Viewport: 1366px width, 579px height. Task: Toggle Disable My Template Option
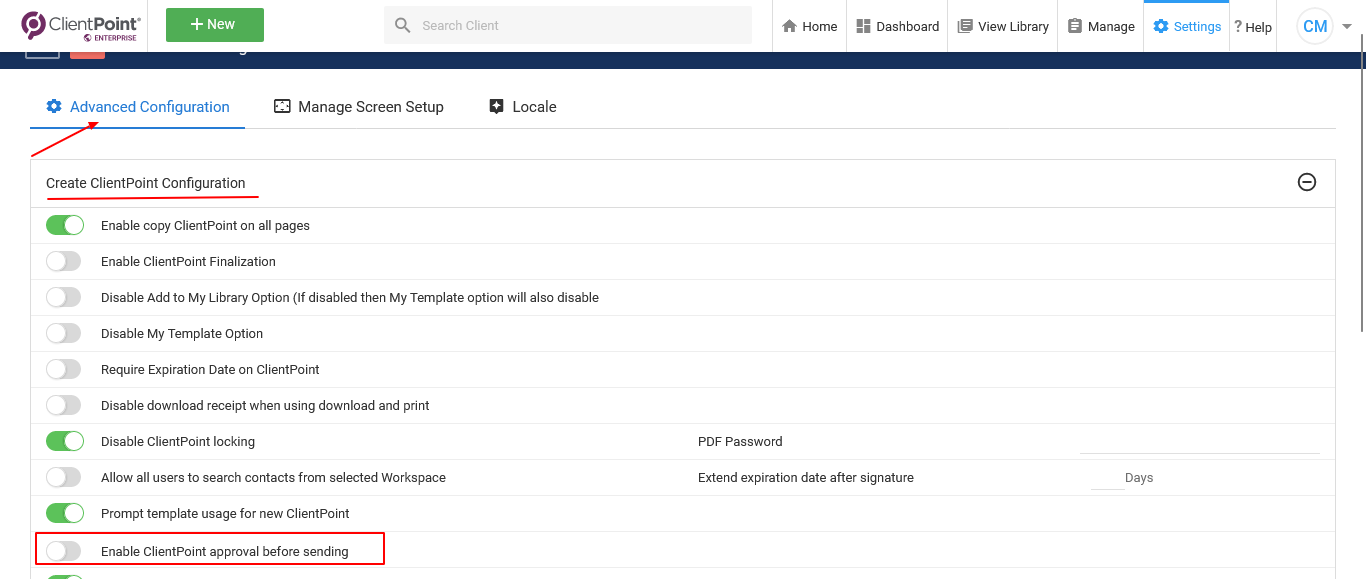[63, 333]
